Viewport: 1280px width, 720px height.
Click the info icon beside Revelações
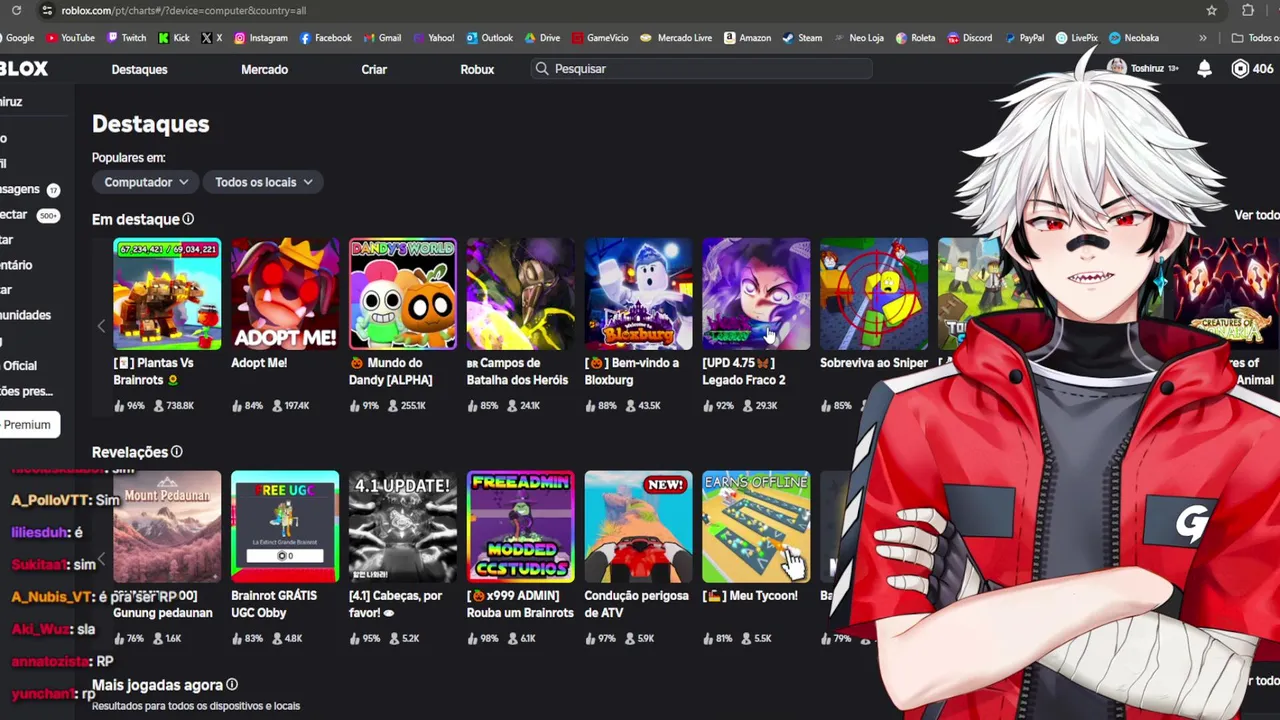coord(177,452)
